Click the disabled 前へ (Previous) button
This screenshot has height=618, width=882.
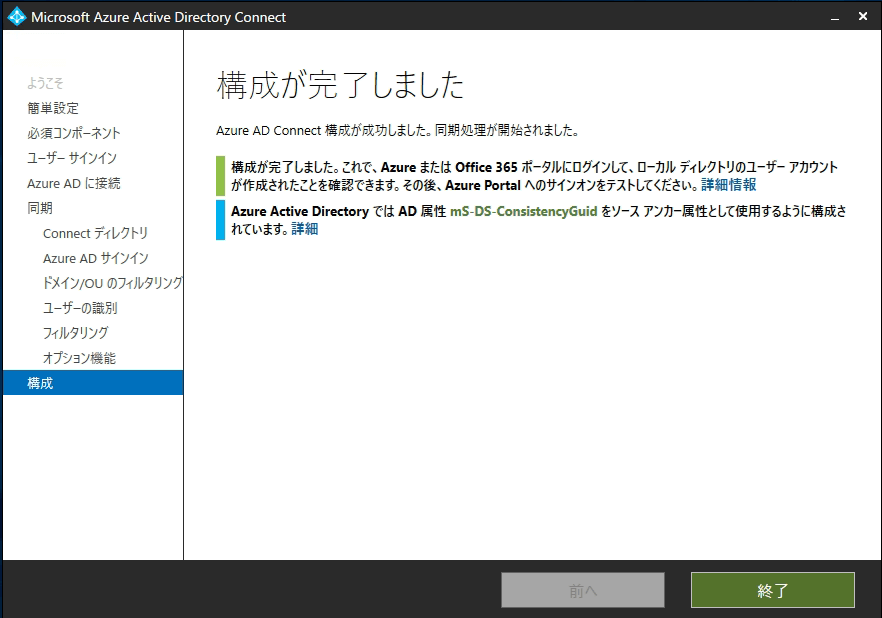583,590
